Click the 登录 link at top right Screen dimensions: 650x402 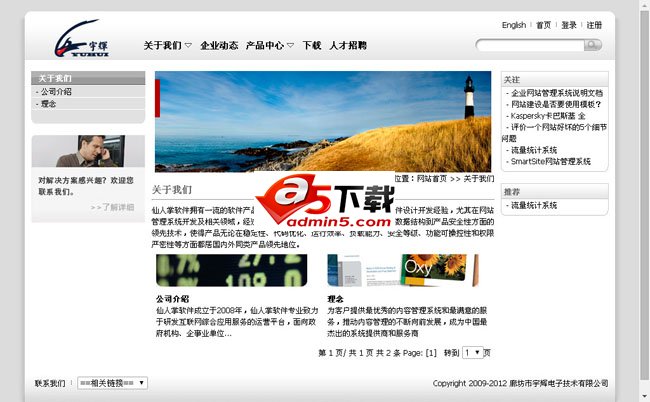click(x=569, y=25)
